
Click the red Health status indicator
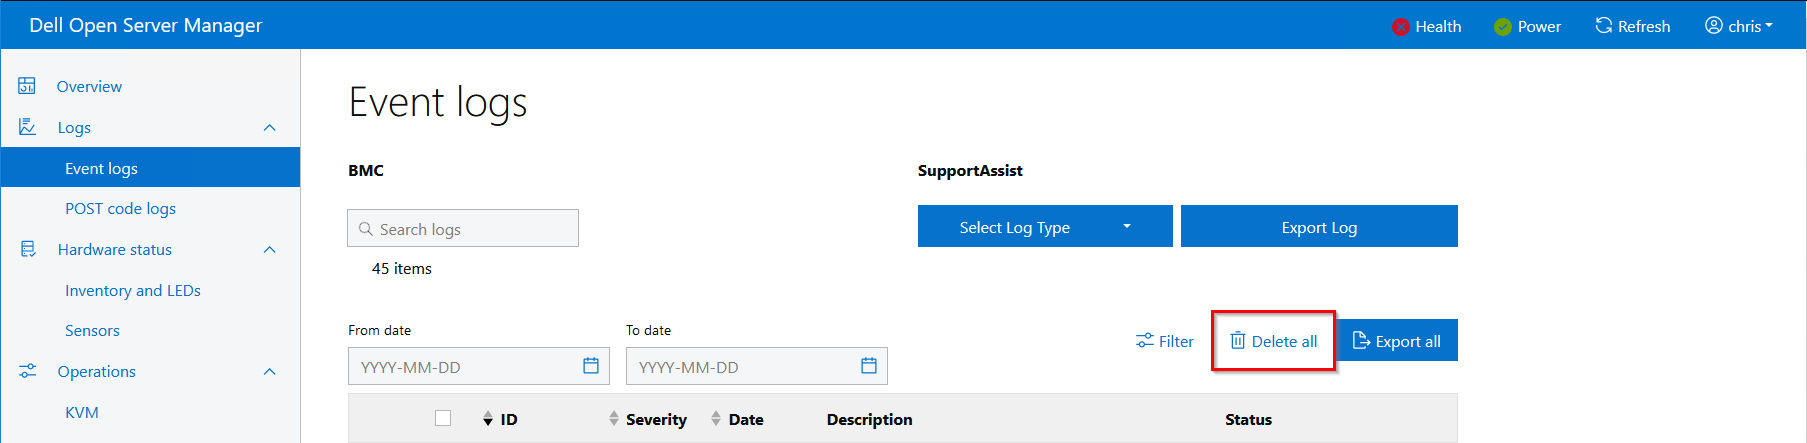click(x=1401, y=27)
